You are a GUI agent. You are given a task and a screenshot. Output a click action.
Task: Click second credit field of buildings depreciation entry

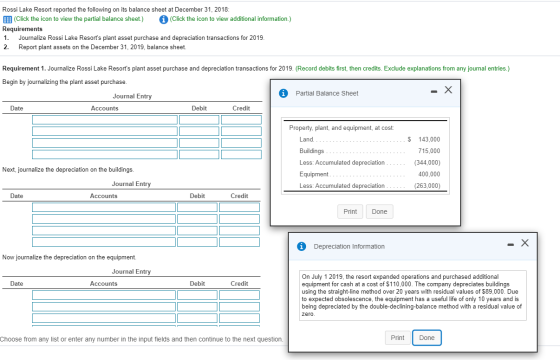pos(239,219)
